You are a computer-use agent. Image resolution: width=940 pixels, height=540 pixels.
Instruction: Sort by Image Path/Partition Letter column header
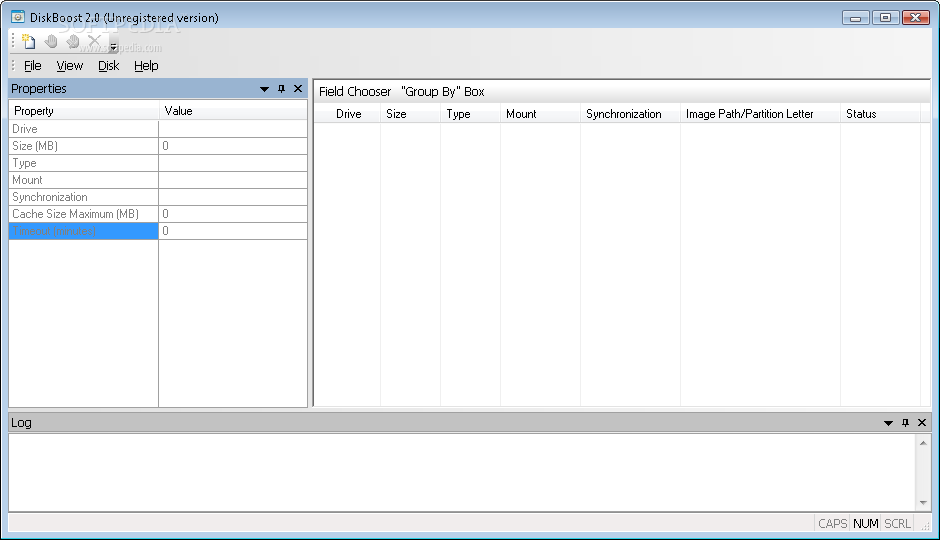[x=760, y=114]
